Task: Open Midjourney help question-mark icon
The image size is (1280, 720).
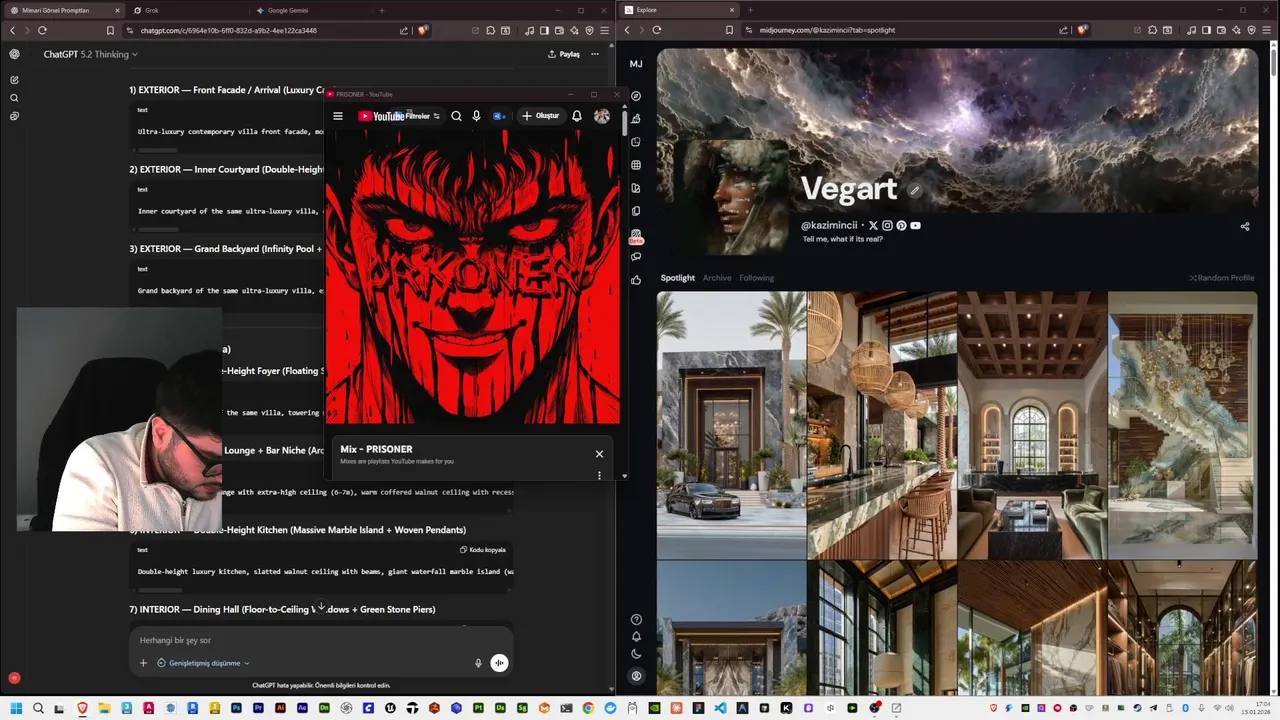Action: tap(636, 620)
